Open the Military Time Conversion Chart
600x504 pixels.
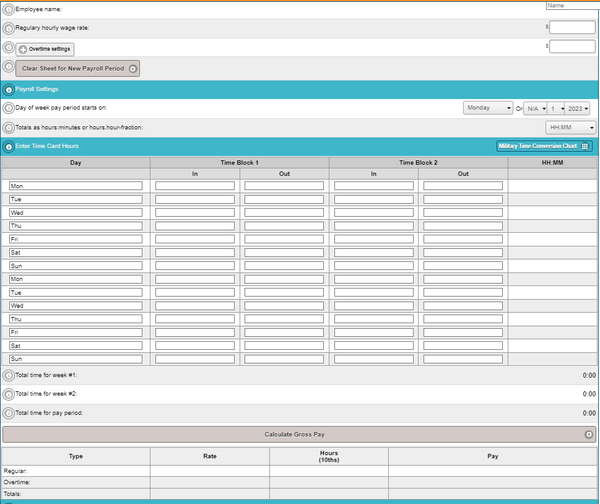click(543, 146)
